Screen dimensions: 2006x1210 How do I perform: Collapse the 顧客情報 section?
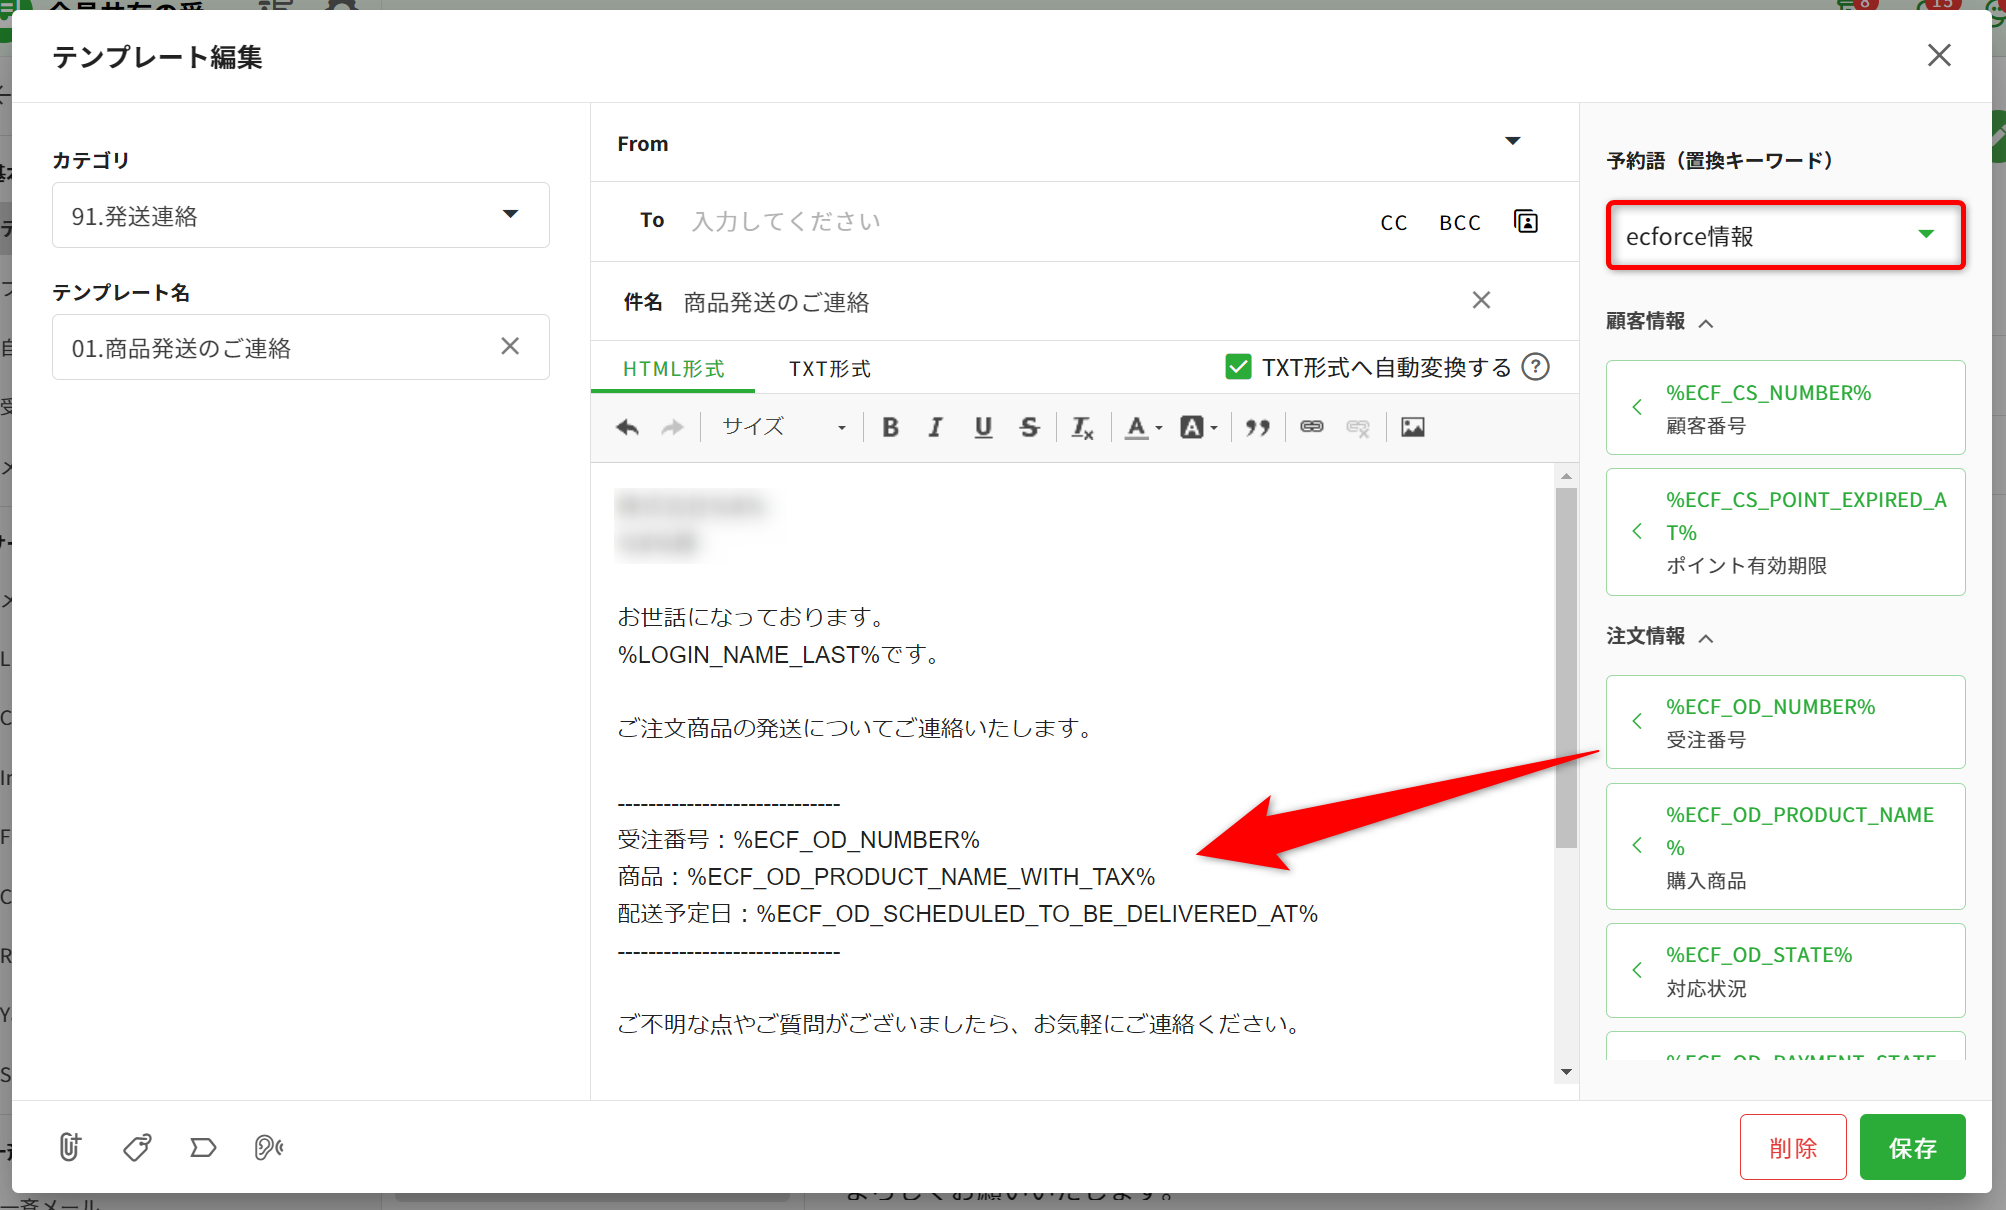tap(1706, 323)
